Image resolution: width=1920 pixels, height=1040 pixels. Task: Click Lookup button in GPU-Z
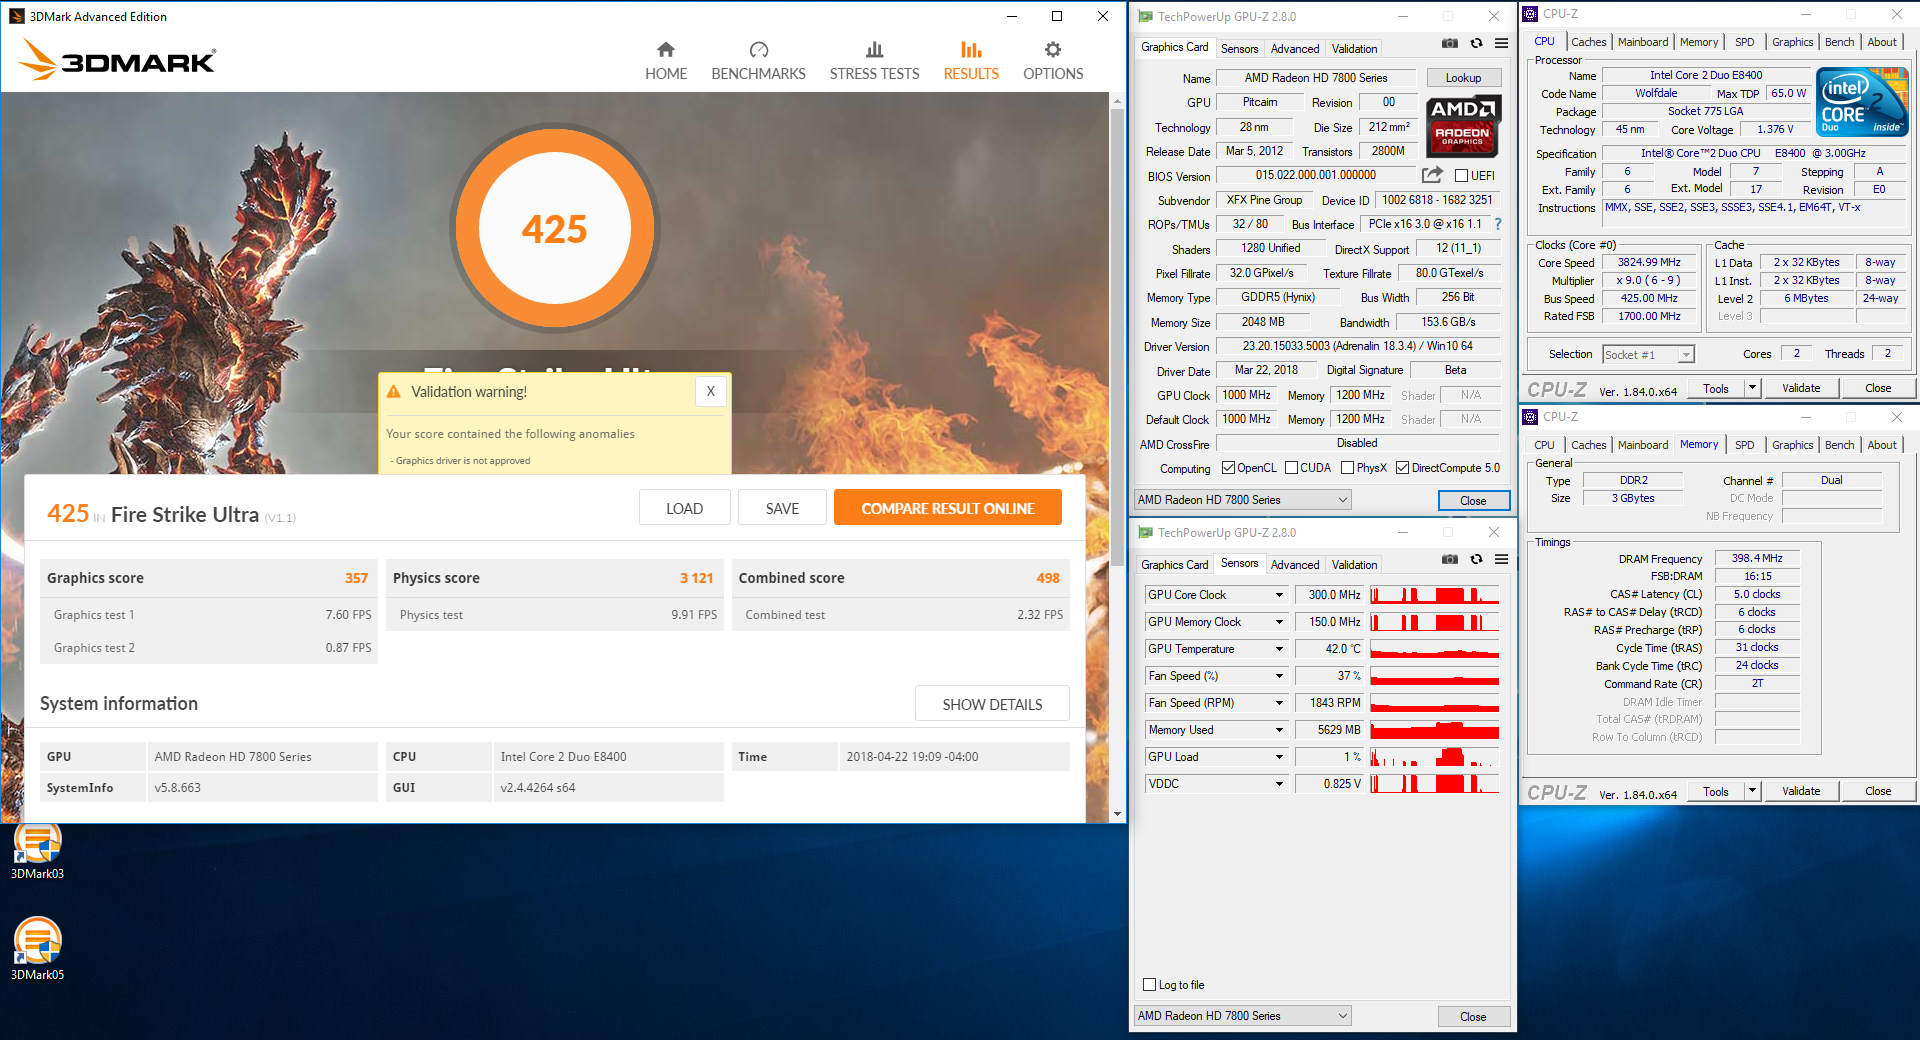point(1463,78)
